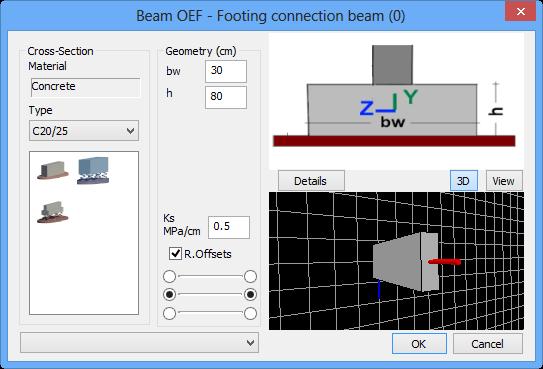The height and width of the screenshot is (369, 543).
Task: Click the Ks MPa/cm input field
Action: click(x=229, y=227)
